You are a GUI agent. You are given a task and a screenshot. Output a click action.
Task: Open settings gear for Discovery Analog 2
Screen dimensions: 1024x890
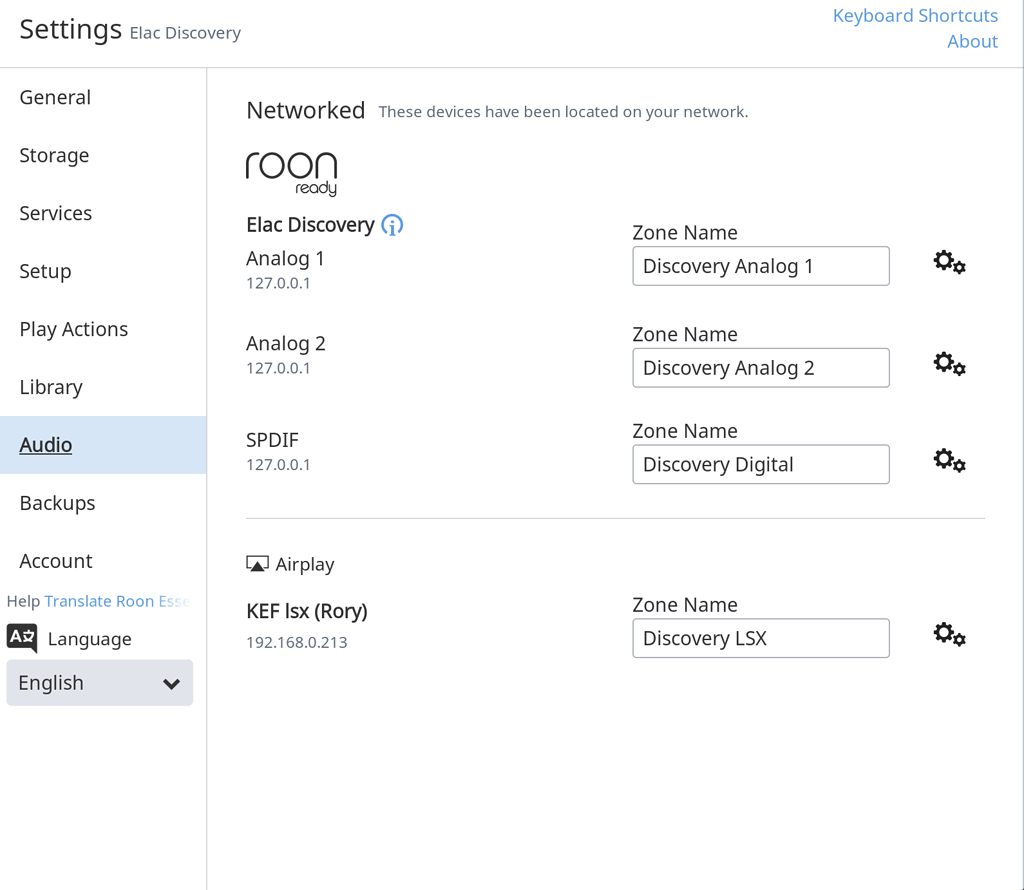pos(949,364)
